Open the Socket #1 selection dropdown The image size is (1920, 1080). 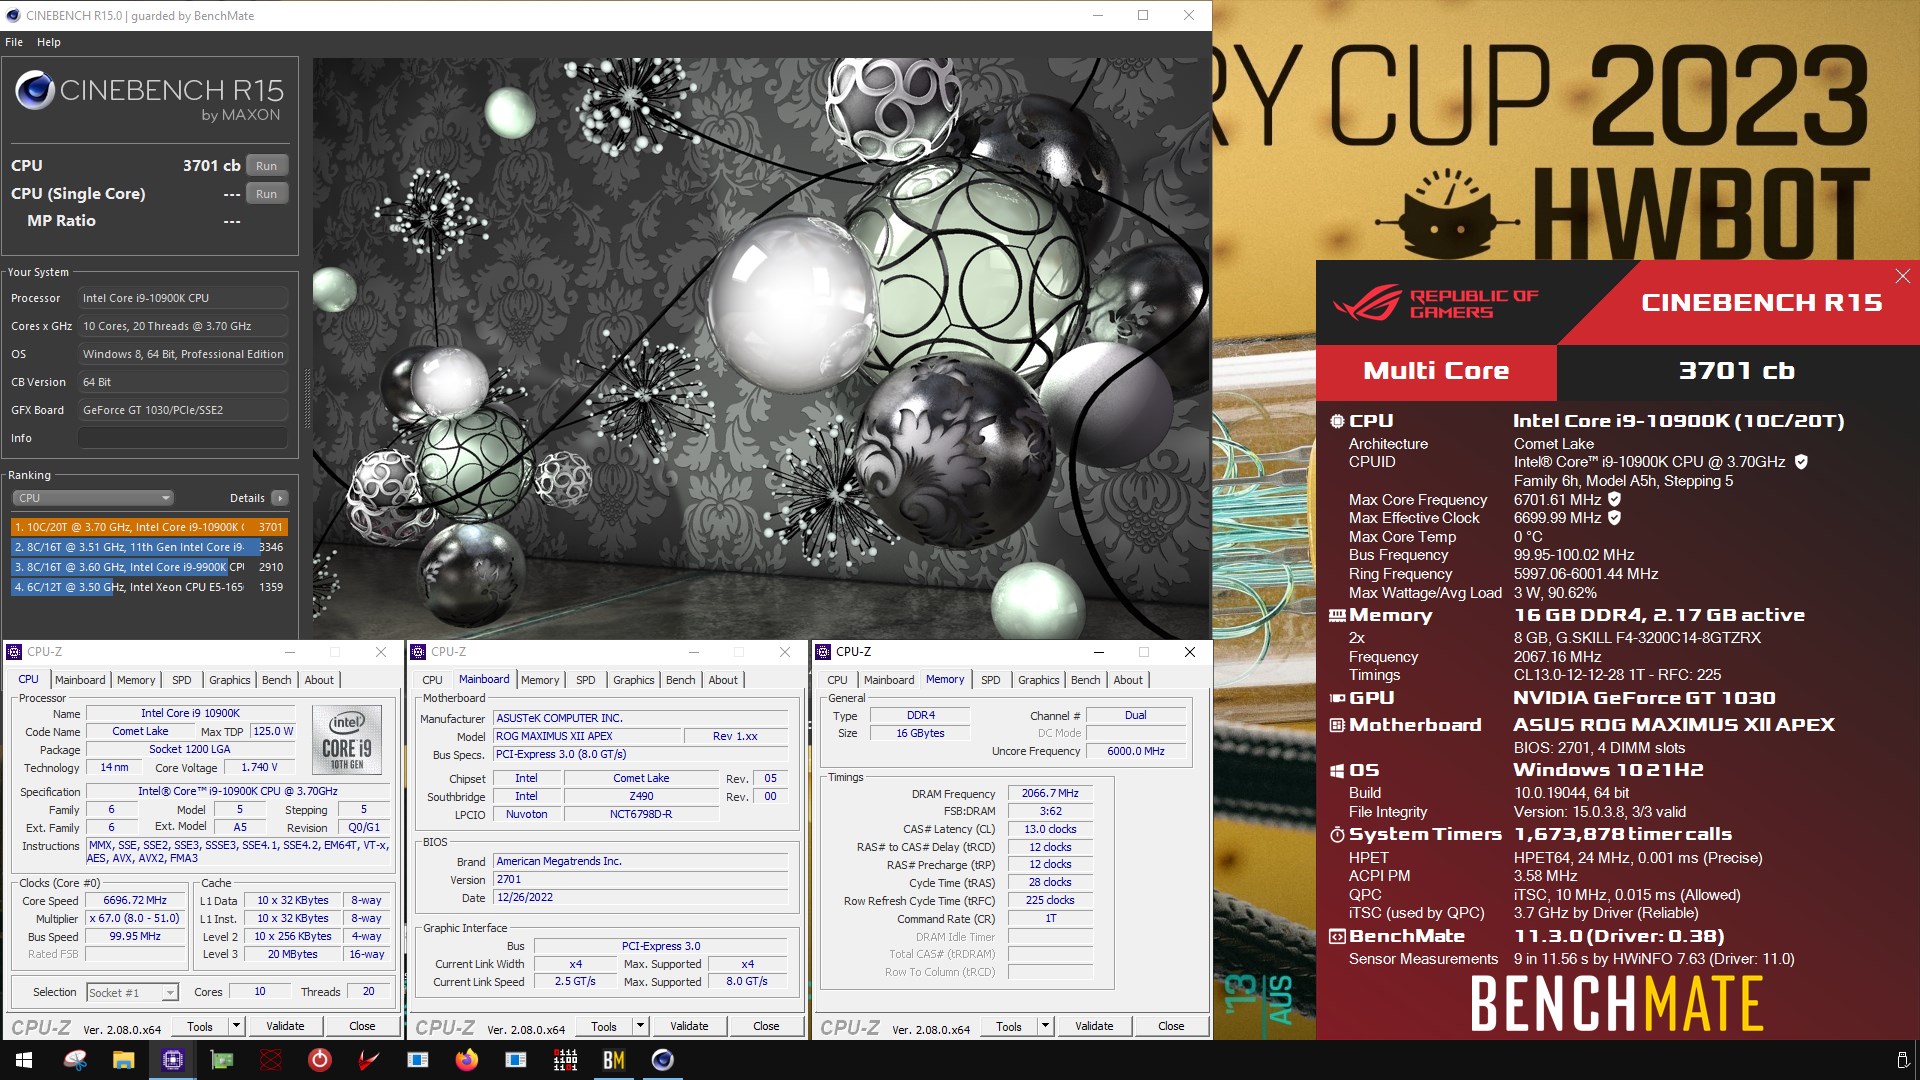point(132,992)
